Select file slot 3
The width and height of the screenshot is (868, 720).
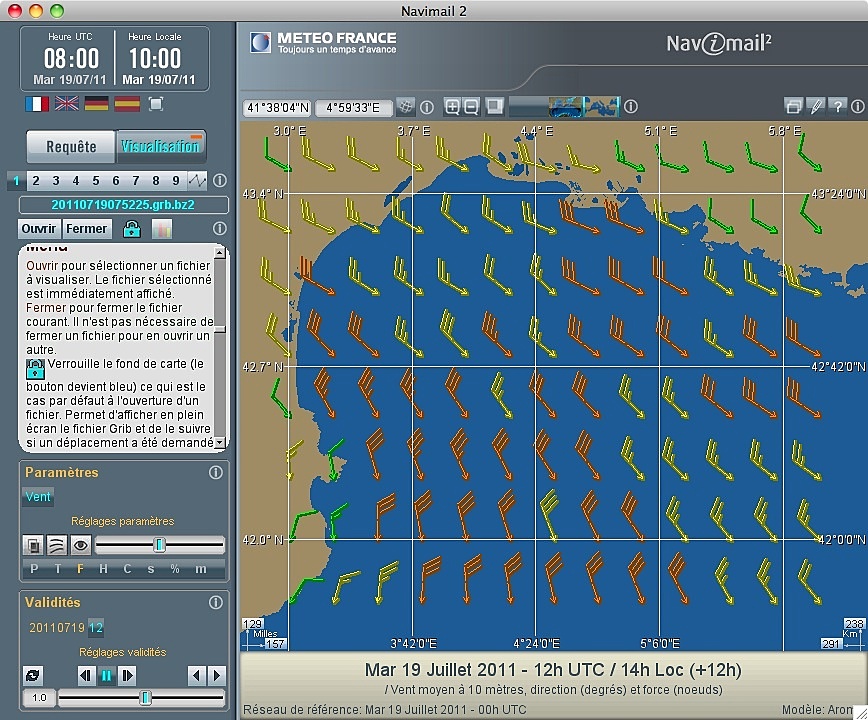56,180
